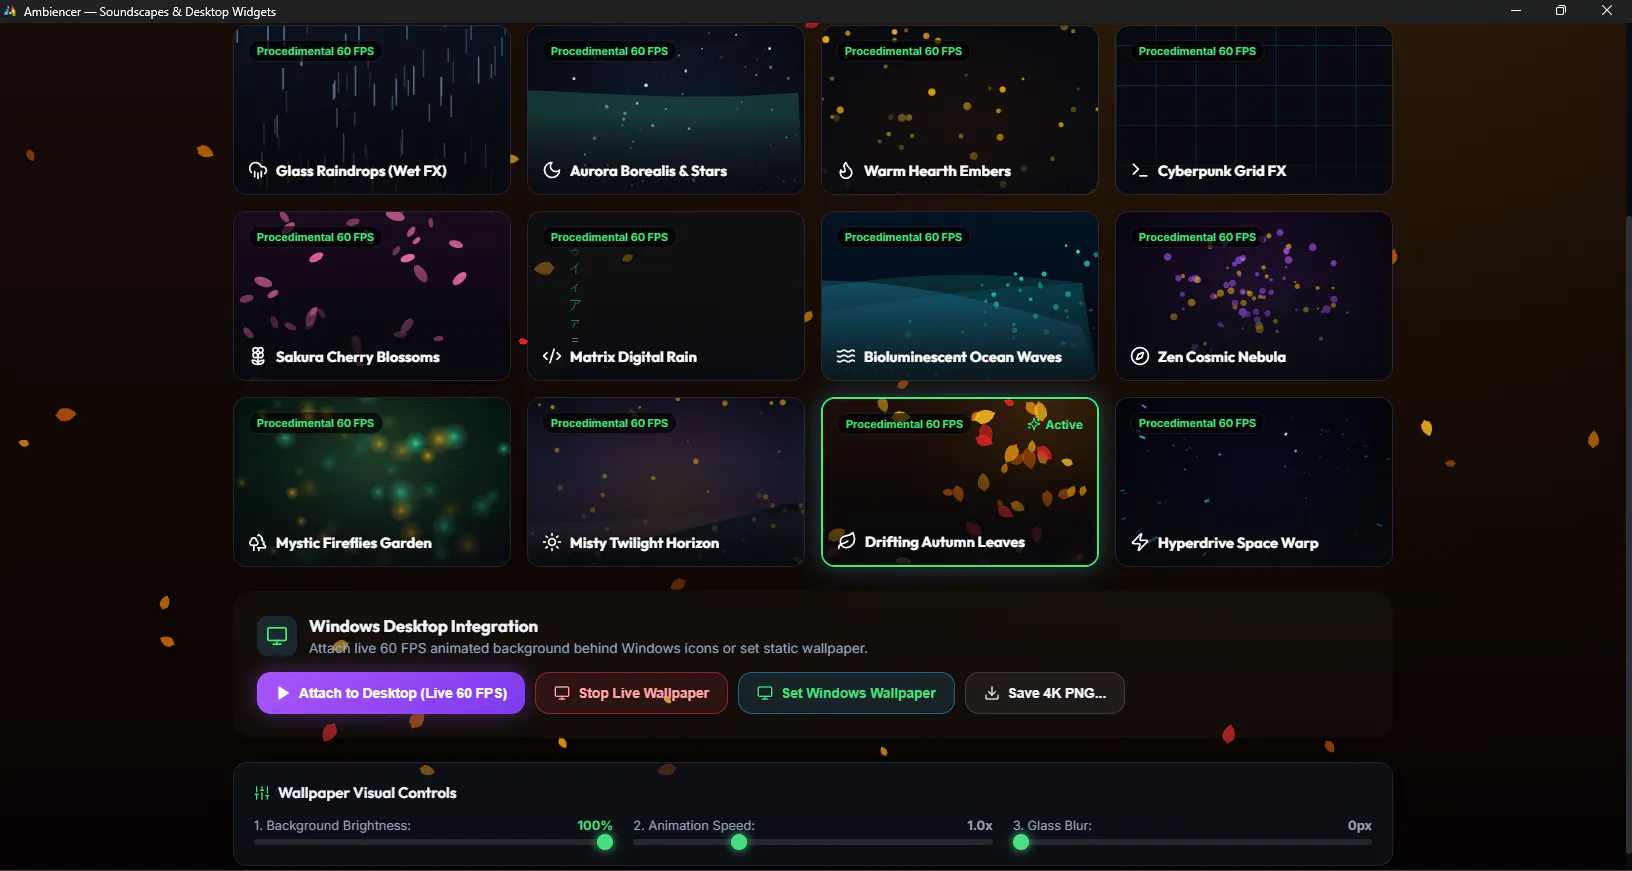Click the Active badge on Drifting Autumn Leaves
This screenshot has width=1632, height=871.
[x=1055, y=425]
